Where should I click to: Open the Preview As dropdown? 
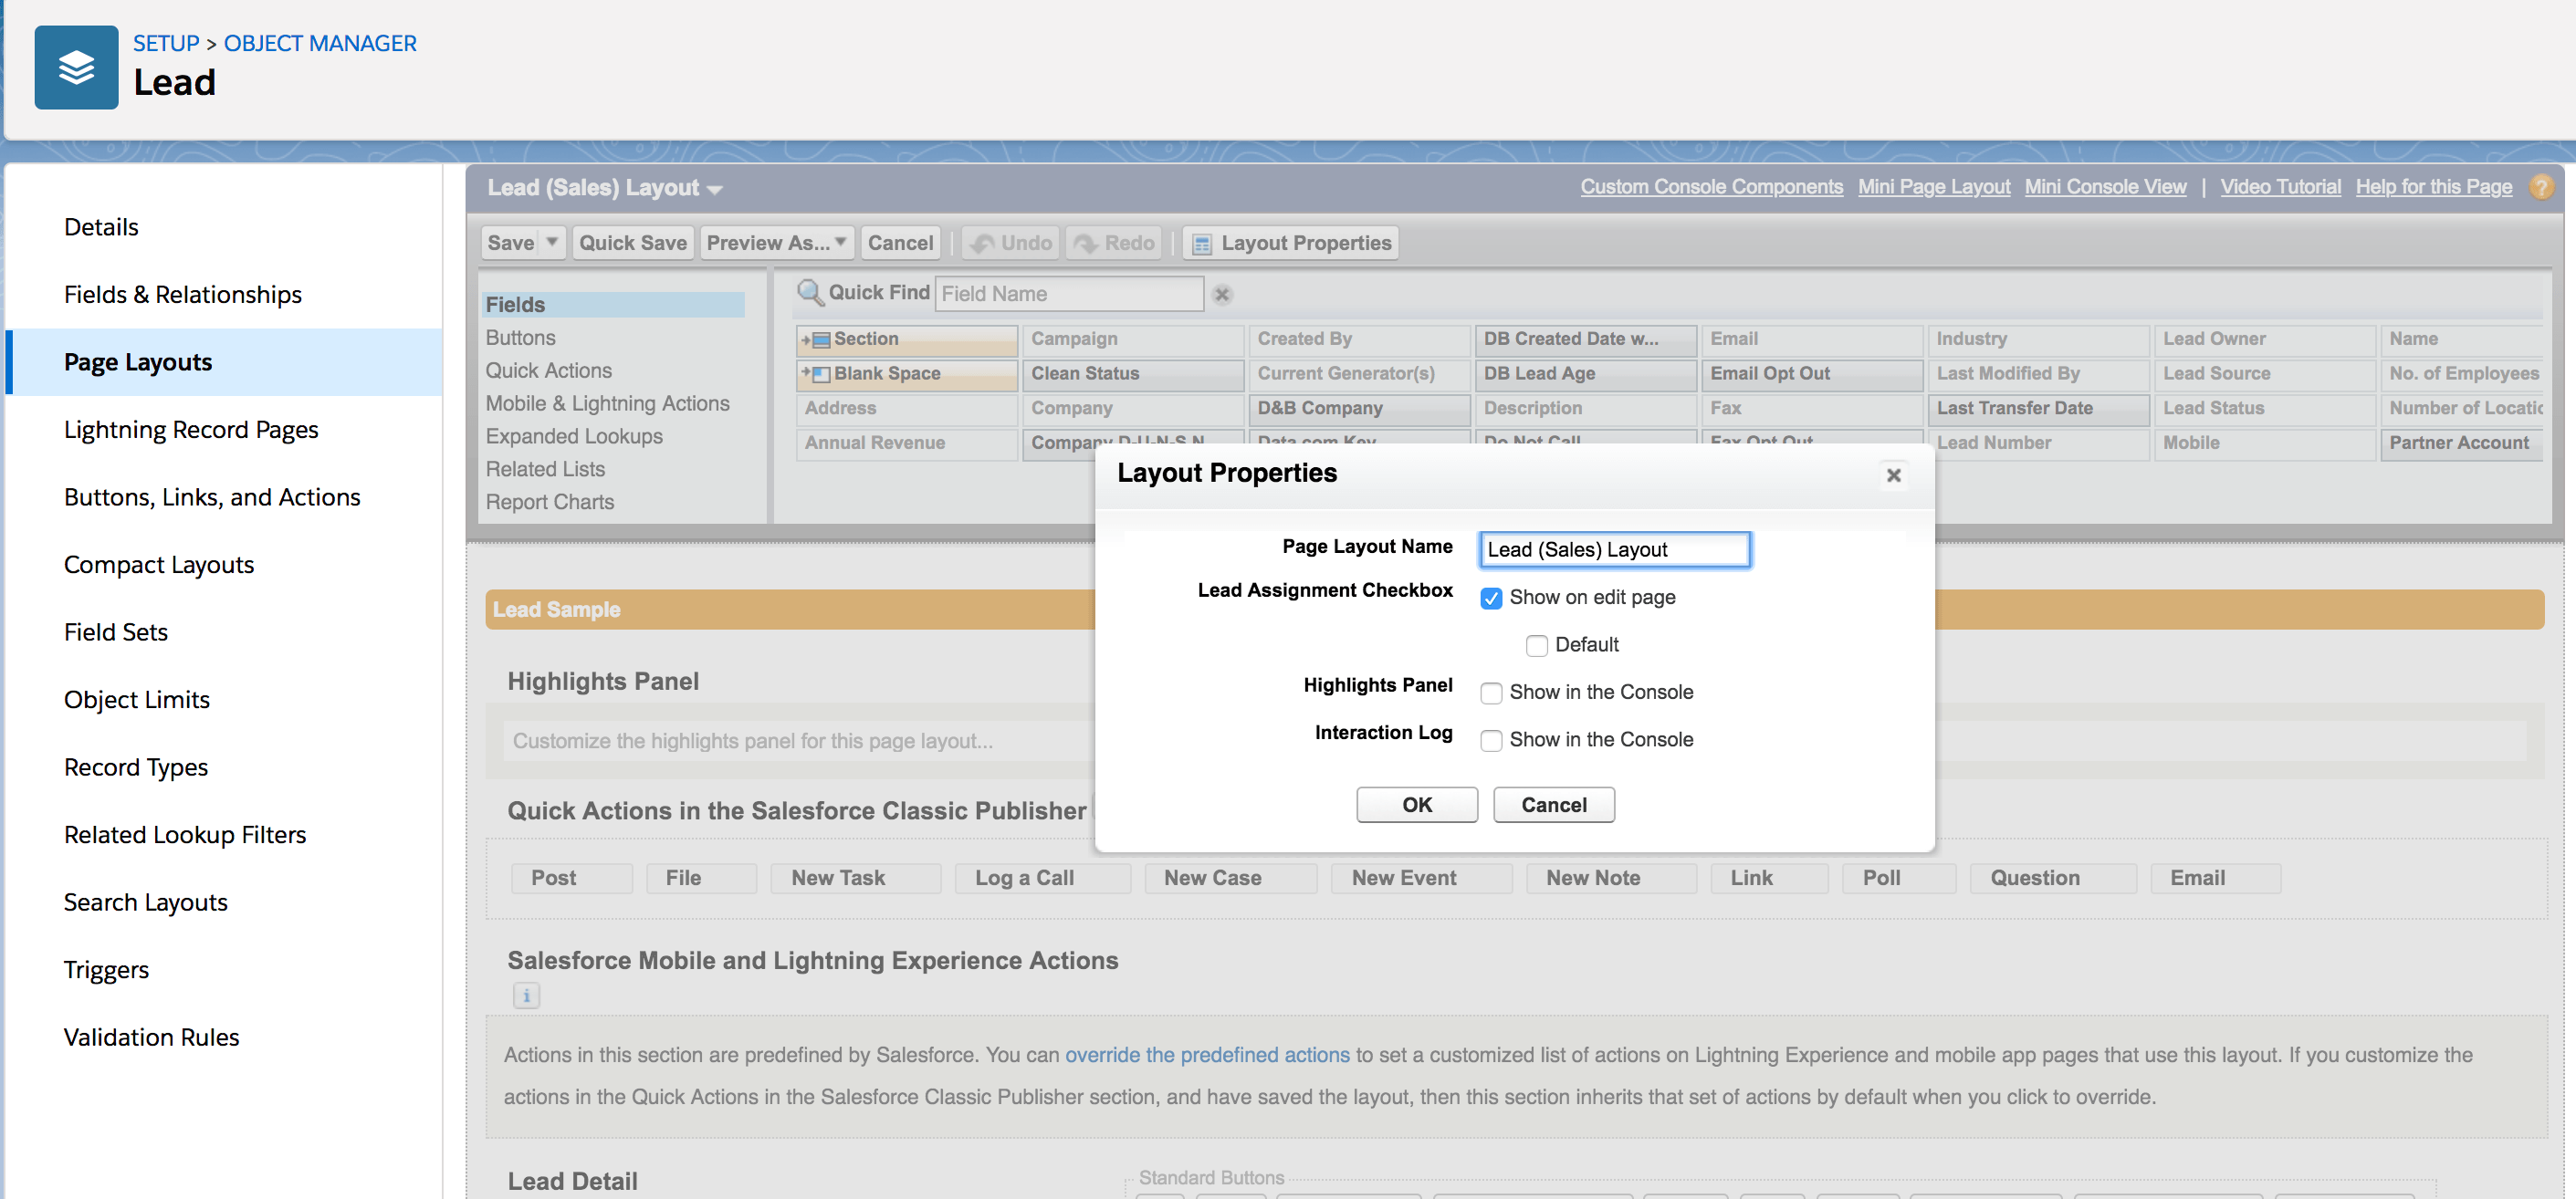click(x=777, y=242)
